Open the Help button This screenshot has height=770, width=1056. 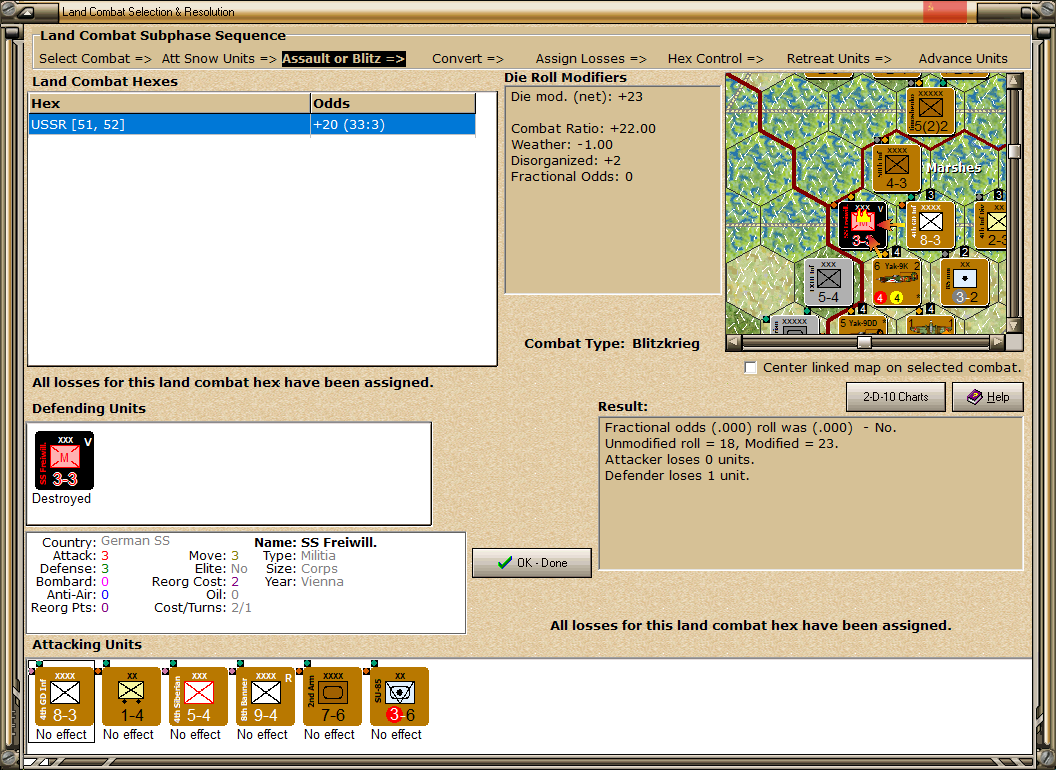click(988, 397)
